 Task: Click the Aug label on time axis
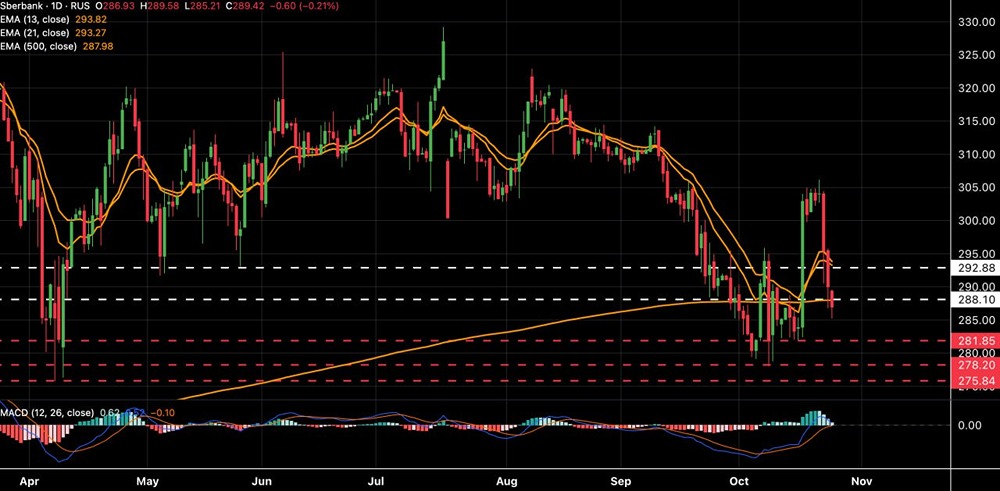(506, 480)
